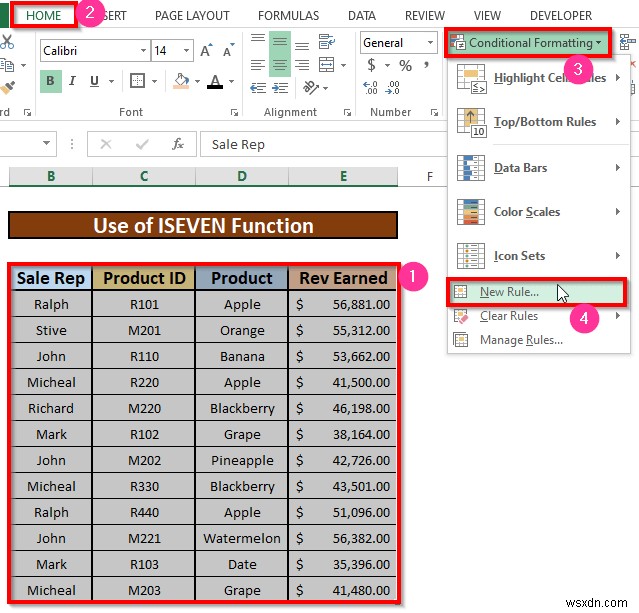Click the Conditional Formatting button

tap(527, 43)
